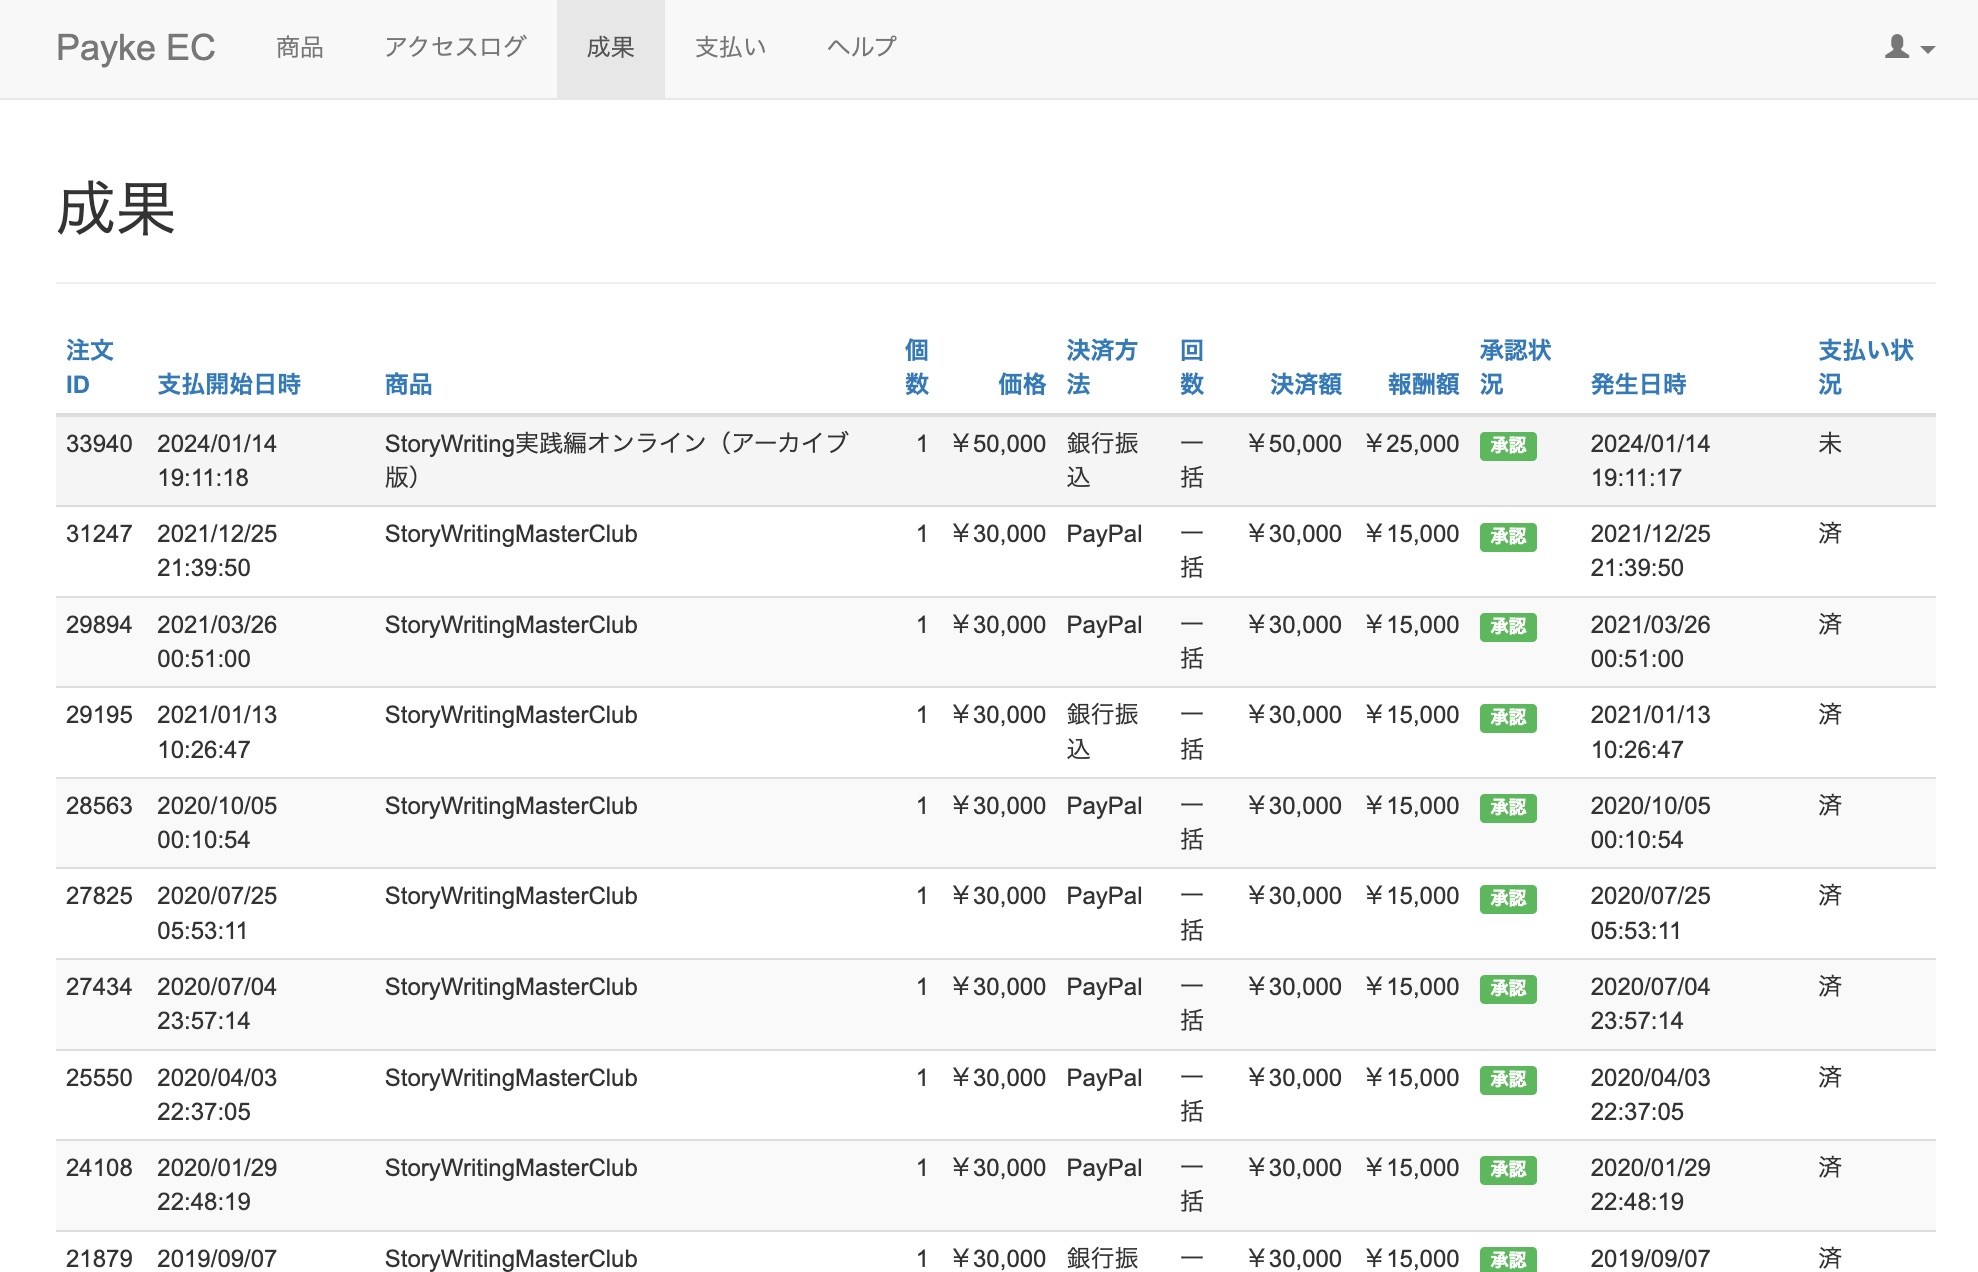Sort by 回数 column header

1192,367
